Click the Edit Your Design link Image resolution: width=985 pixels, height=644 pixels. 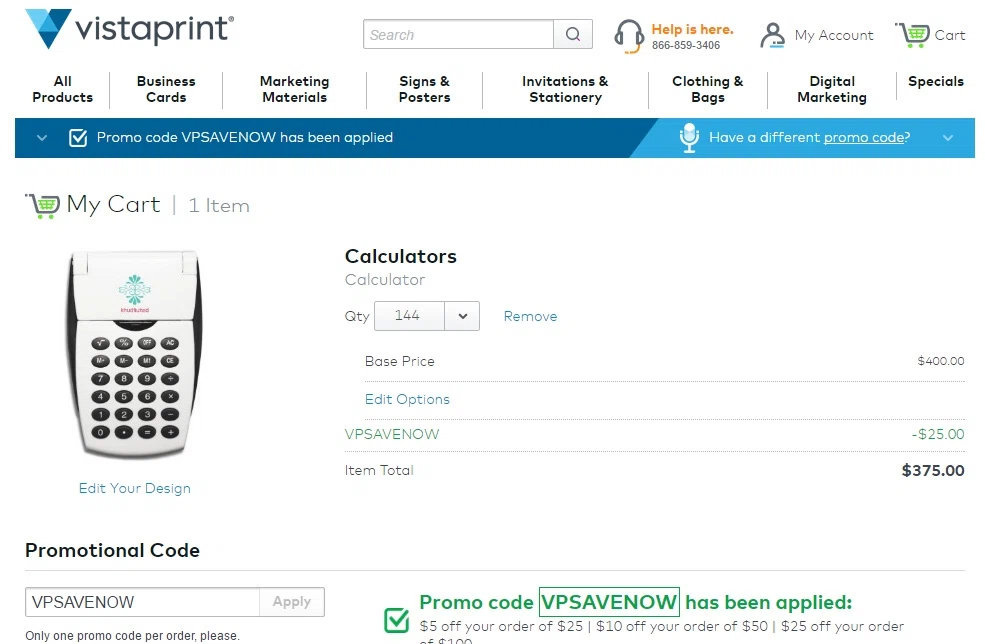click(x=134, y=488)
